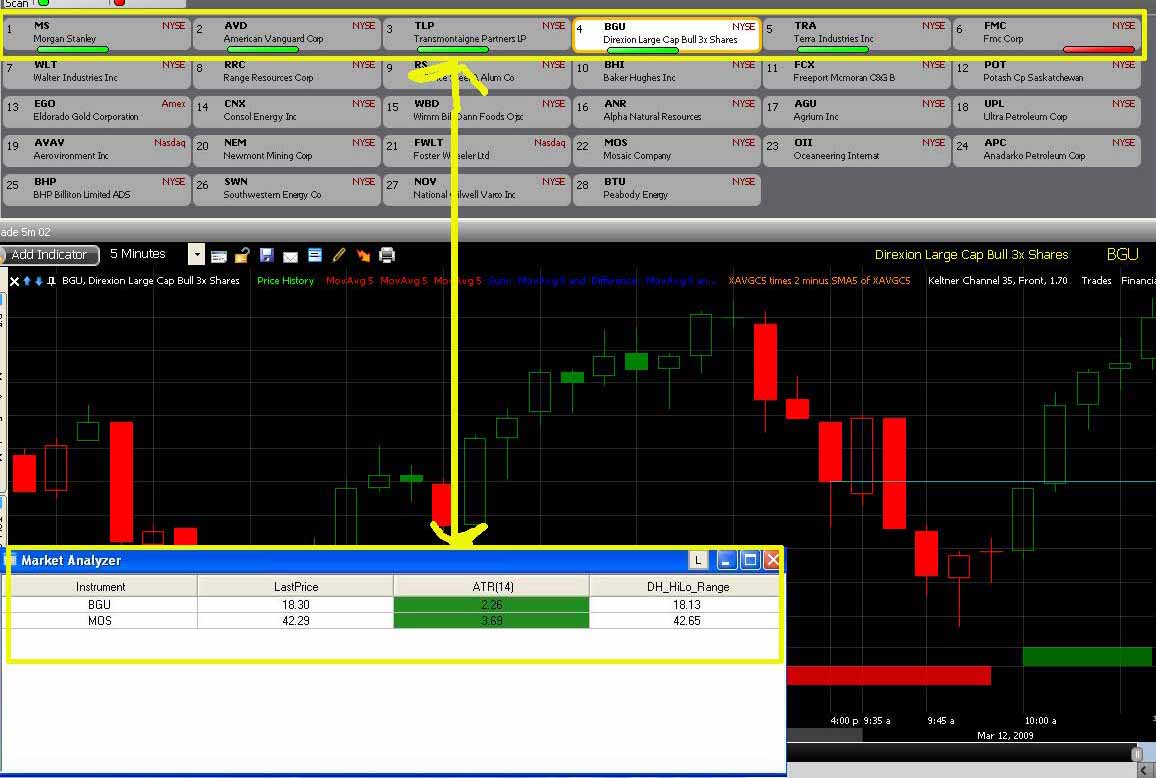Click the XAVGC5 times 2 minus SMA5 legend
The image size is (1156, 778).
pos(819,281)
